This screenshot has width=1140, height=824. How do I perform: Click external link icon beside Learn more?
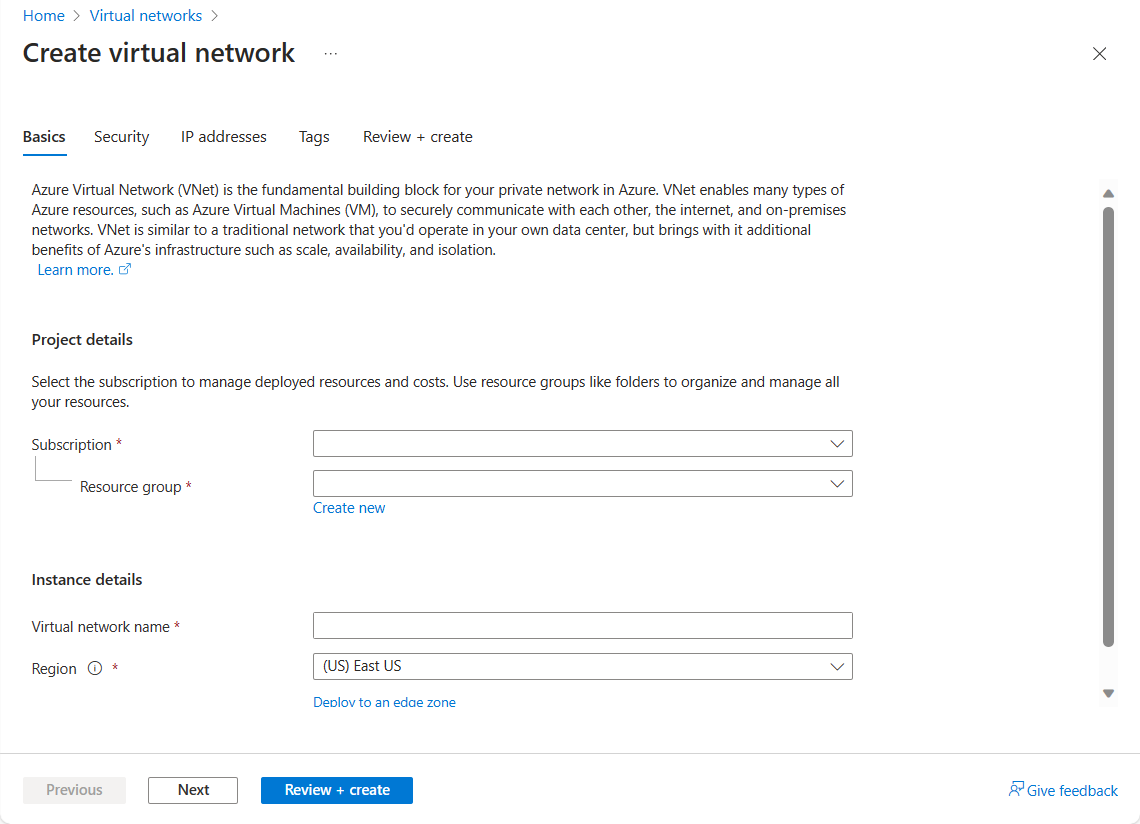[125, 269]
